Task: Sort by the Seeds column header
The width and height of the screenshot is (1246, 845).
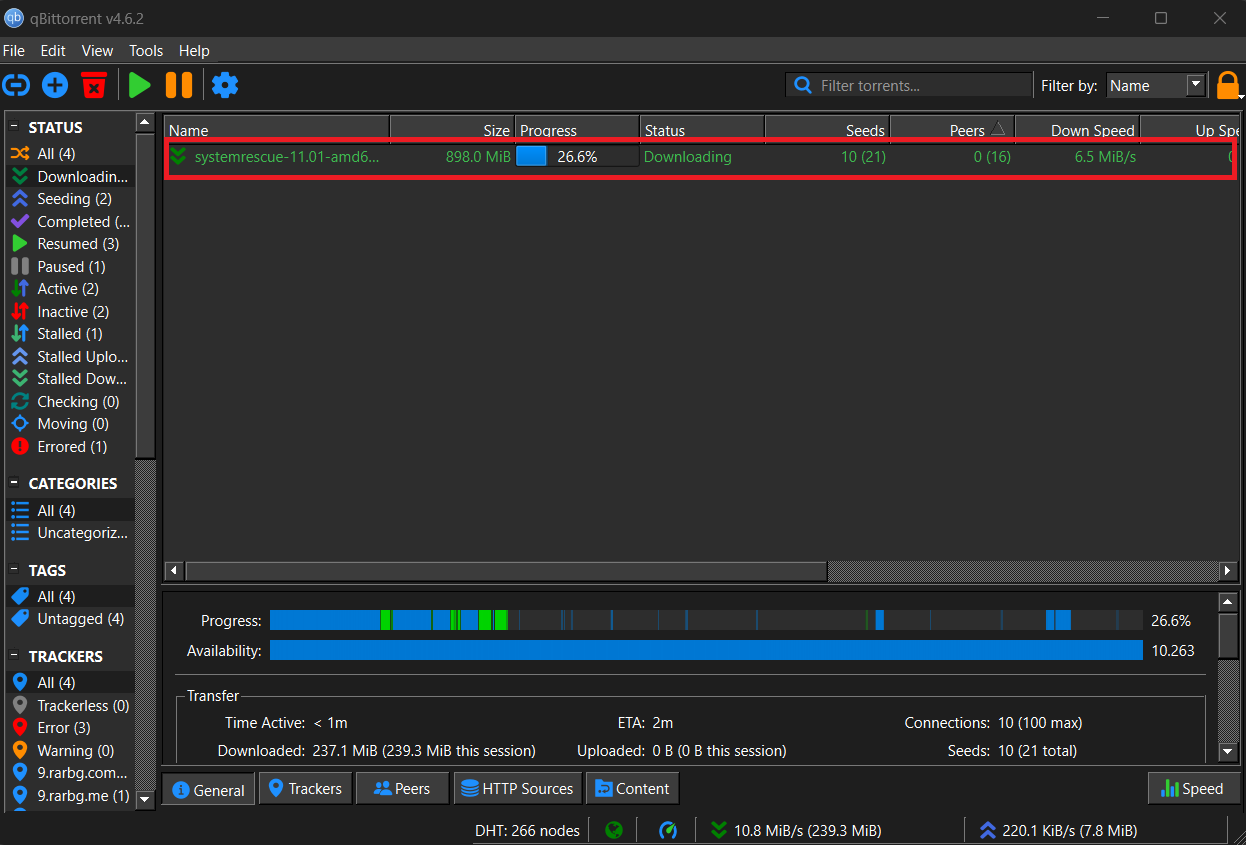Action: (x=827, y=130)
